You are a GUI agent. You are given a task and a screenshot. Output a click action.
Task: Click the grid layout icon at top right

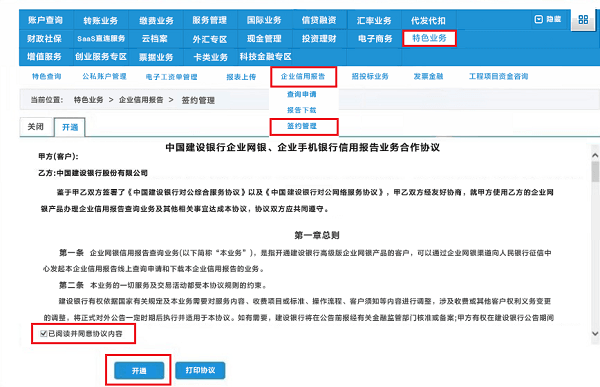583,20
